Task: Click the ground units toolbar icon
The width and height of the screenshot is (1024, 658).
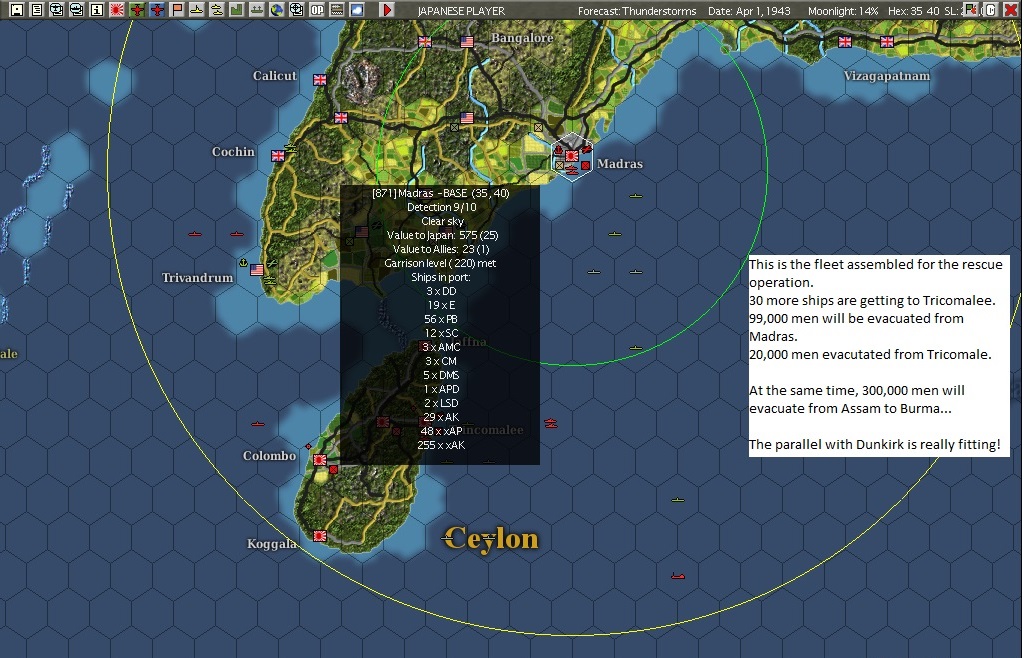Action: click(x=257, y=10)
